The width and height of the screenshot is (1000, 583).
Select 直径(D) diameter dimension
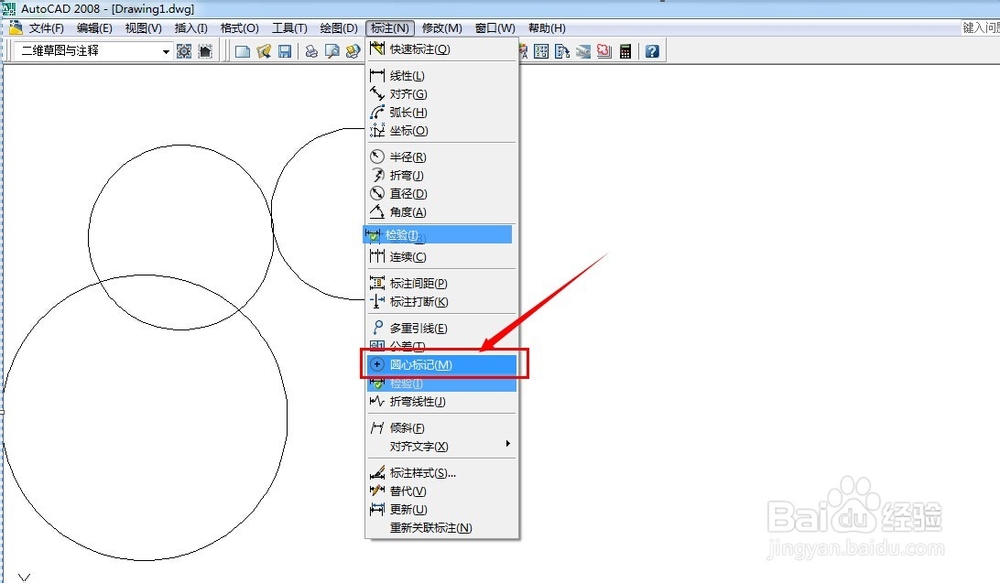coord(441,194)
